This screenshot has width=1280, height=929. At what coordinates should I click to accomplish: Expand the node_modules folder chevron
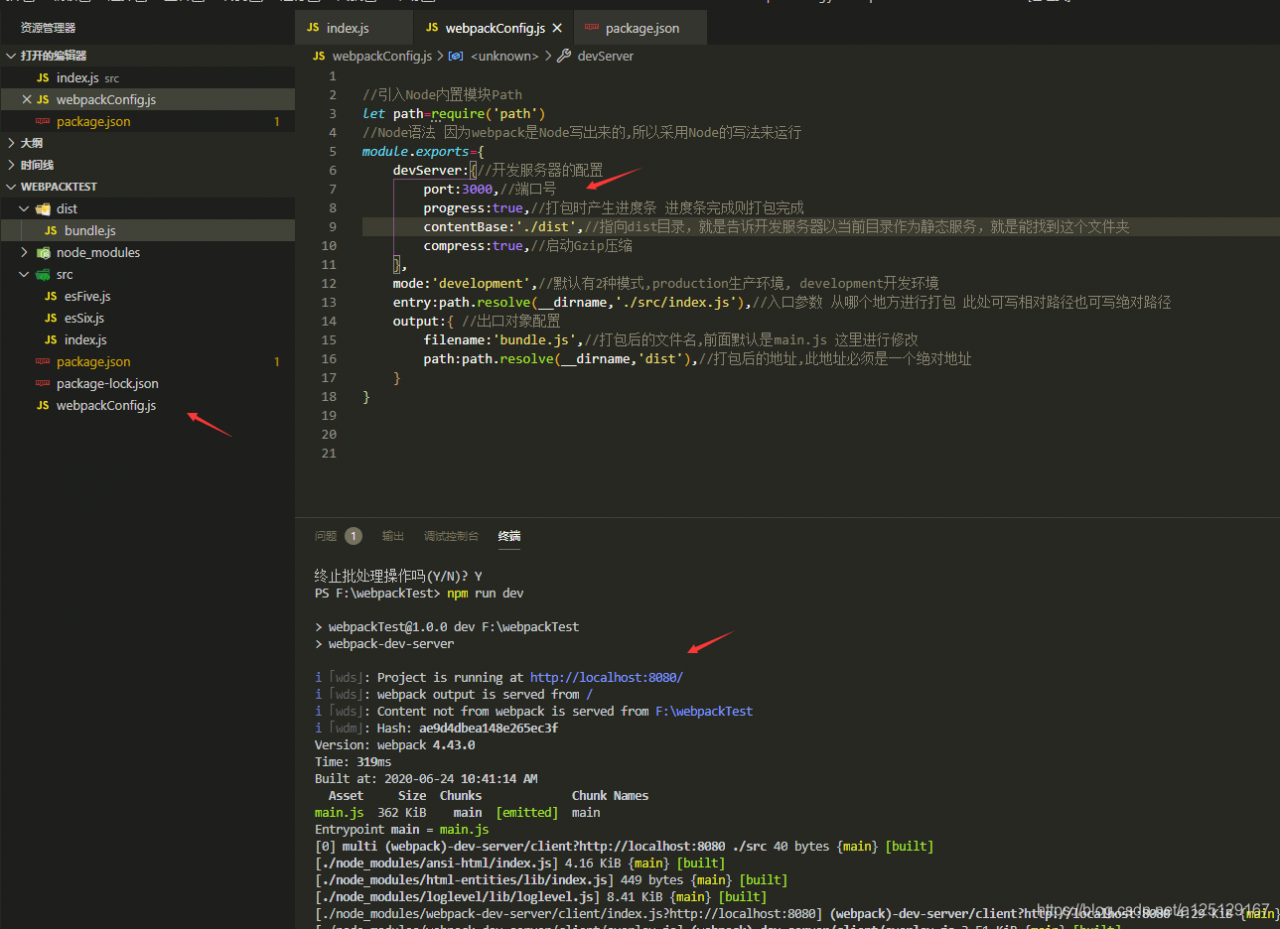point(25,253)
